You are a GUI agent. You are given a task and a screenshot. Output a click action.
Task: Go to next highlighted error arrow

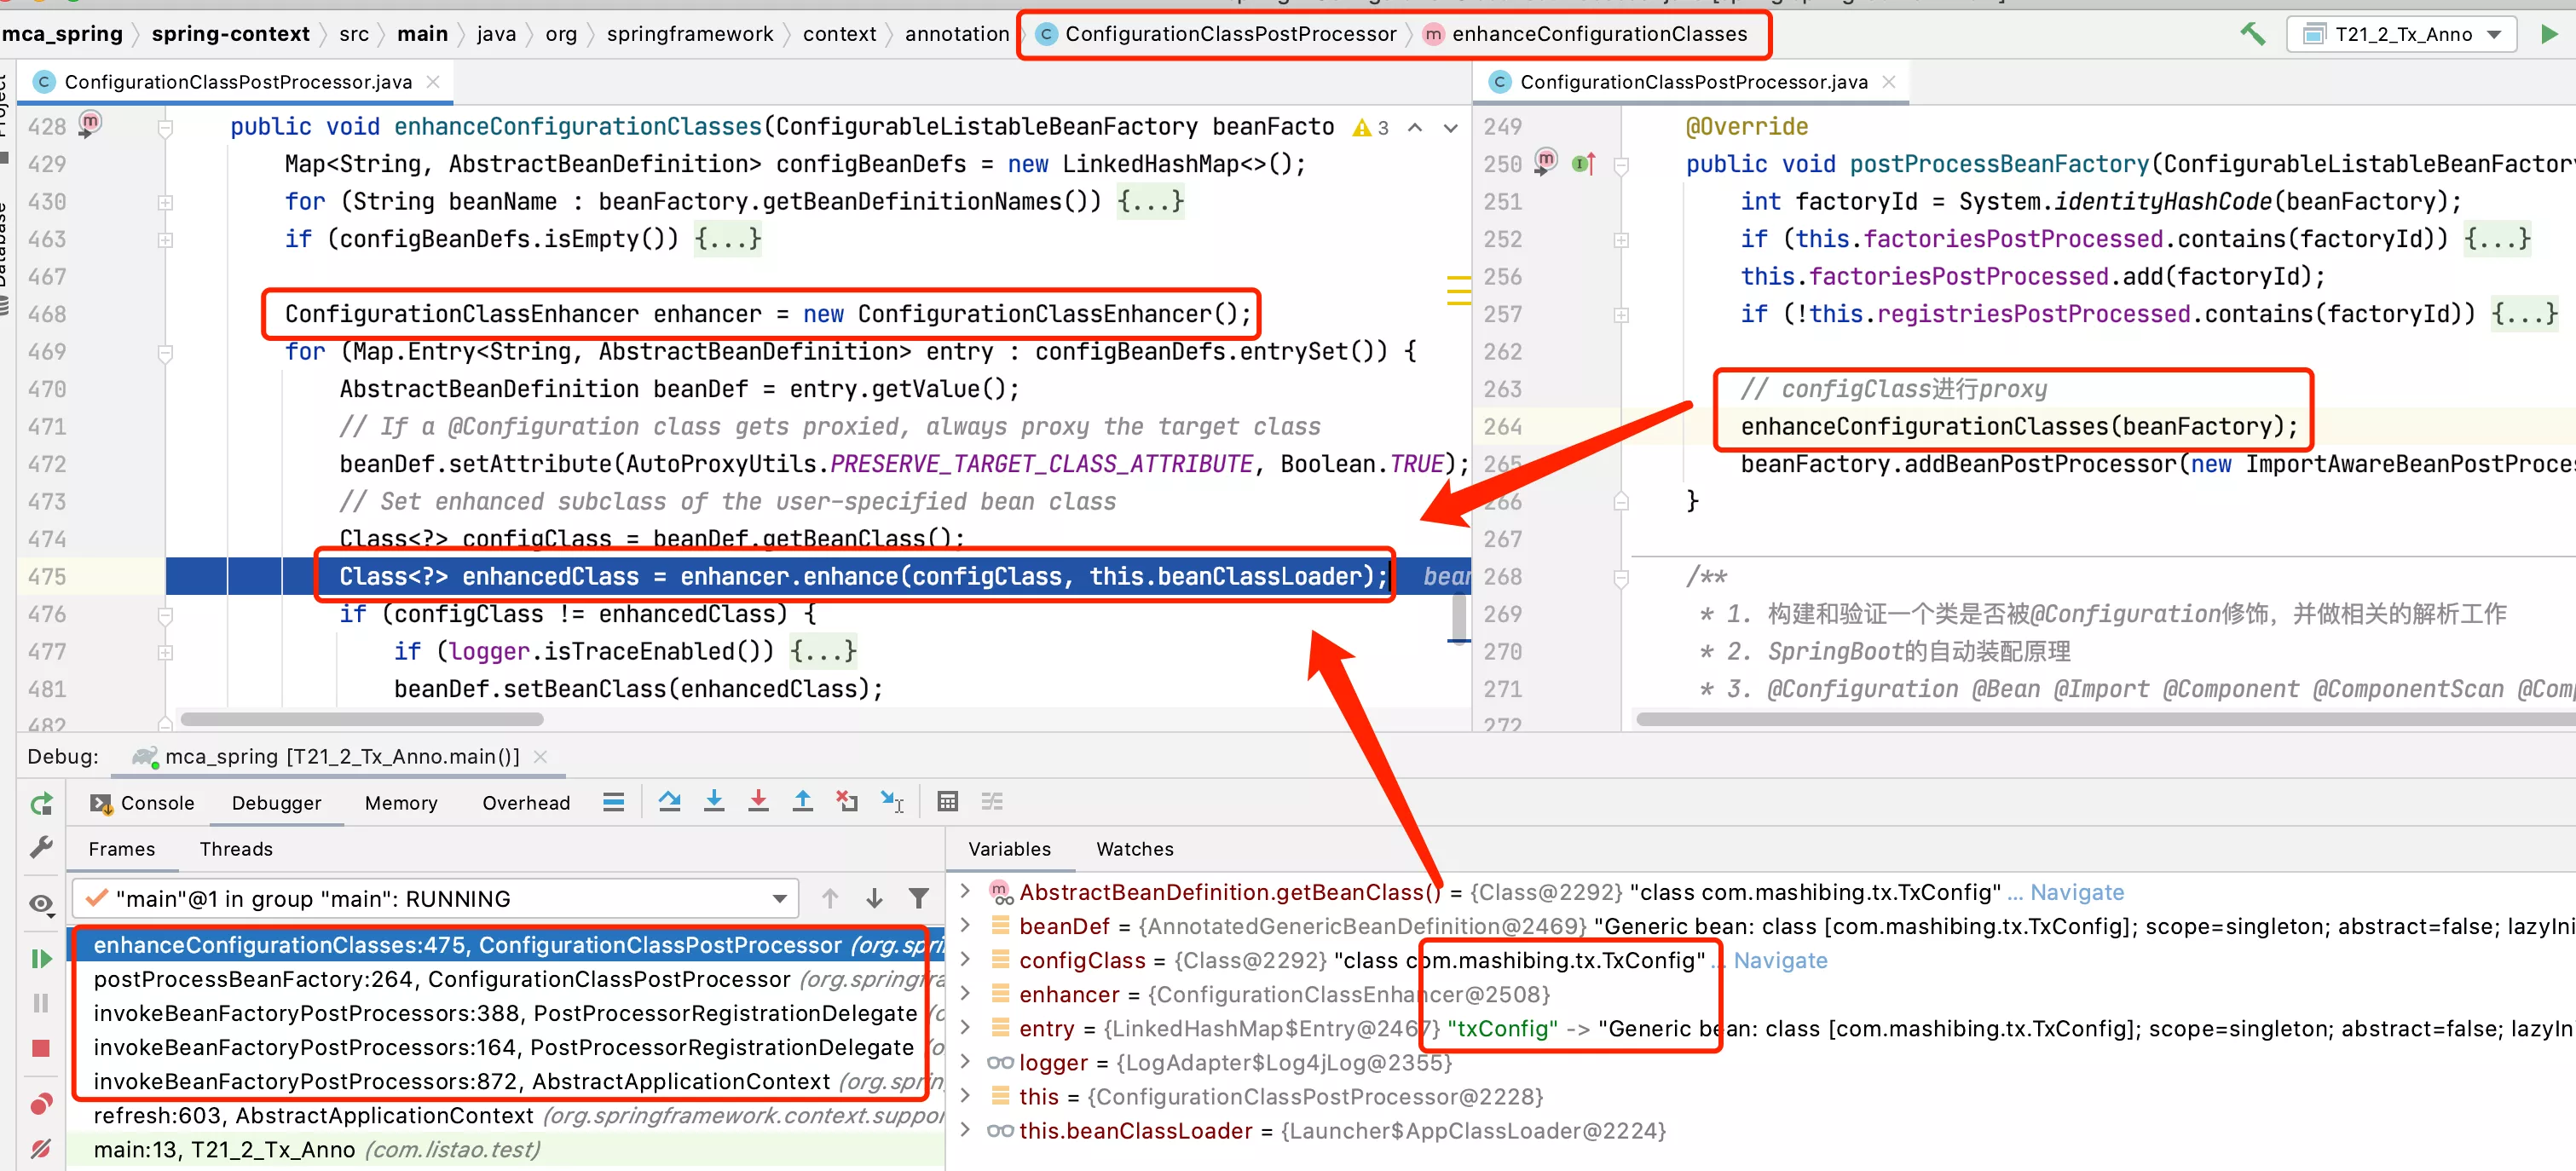pyautogui.click(x=1450, y=127)
